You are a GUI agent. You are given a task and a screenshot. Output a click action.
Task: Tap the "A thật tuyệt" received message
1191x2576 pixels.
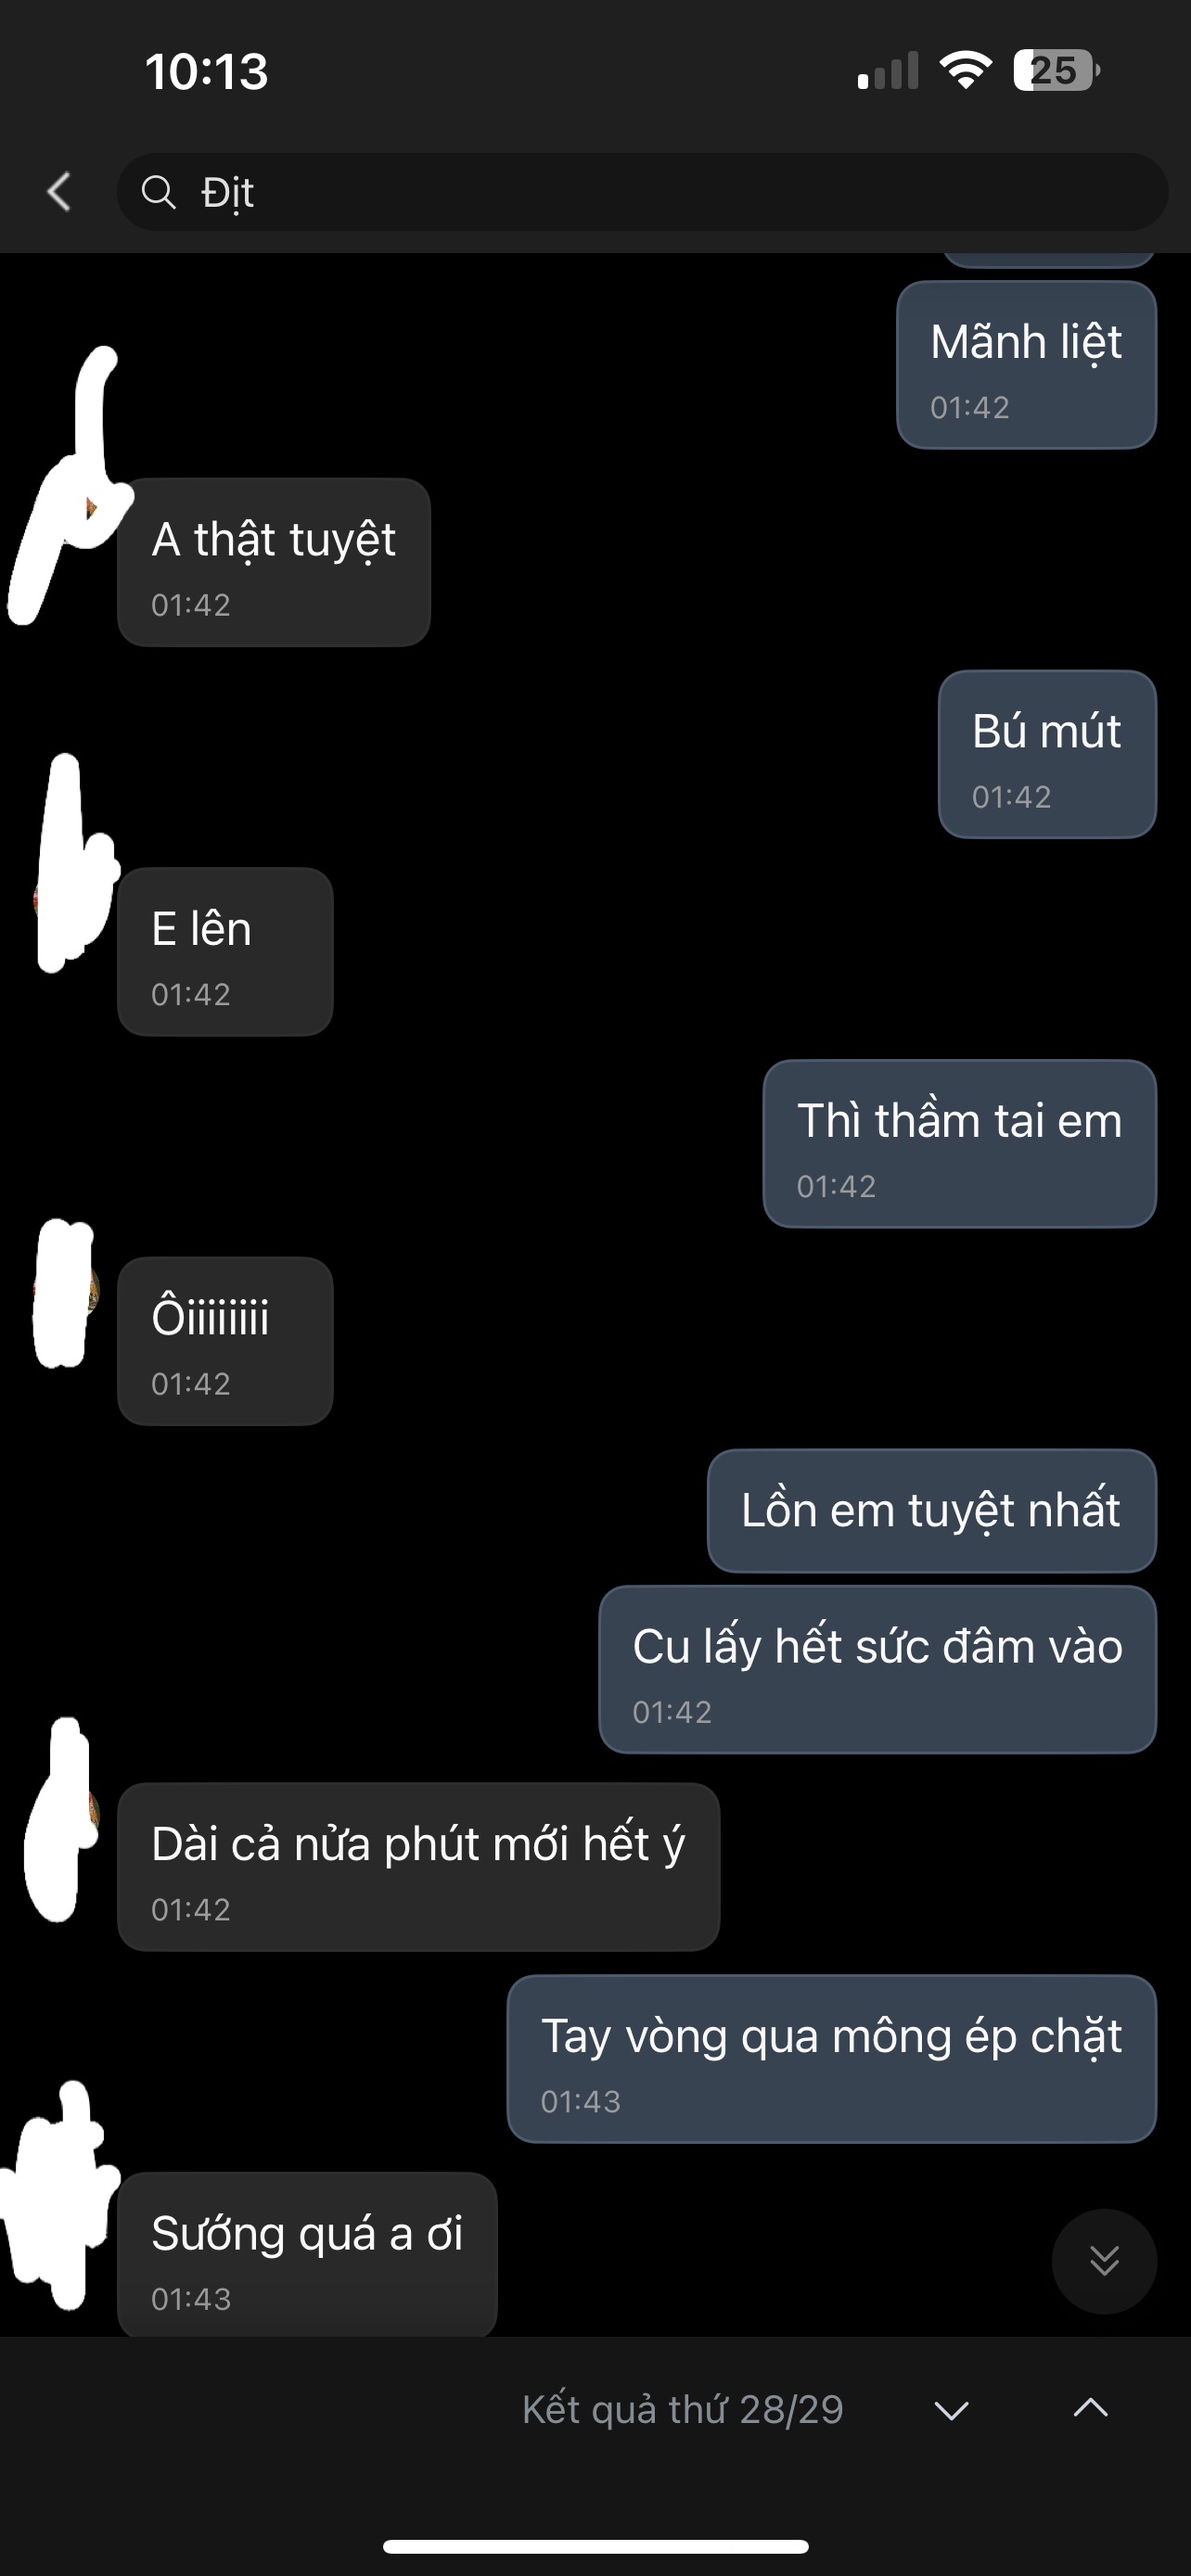273,562
